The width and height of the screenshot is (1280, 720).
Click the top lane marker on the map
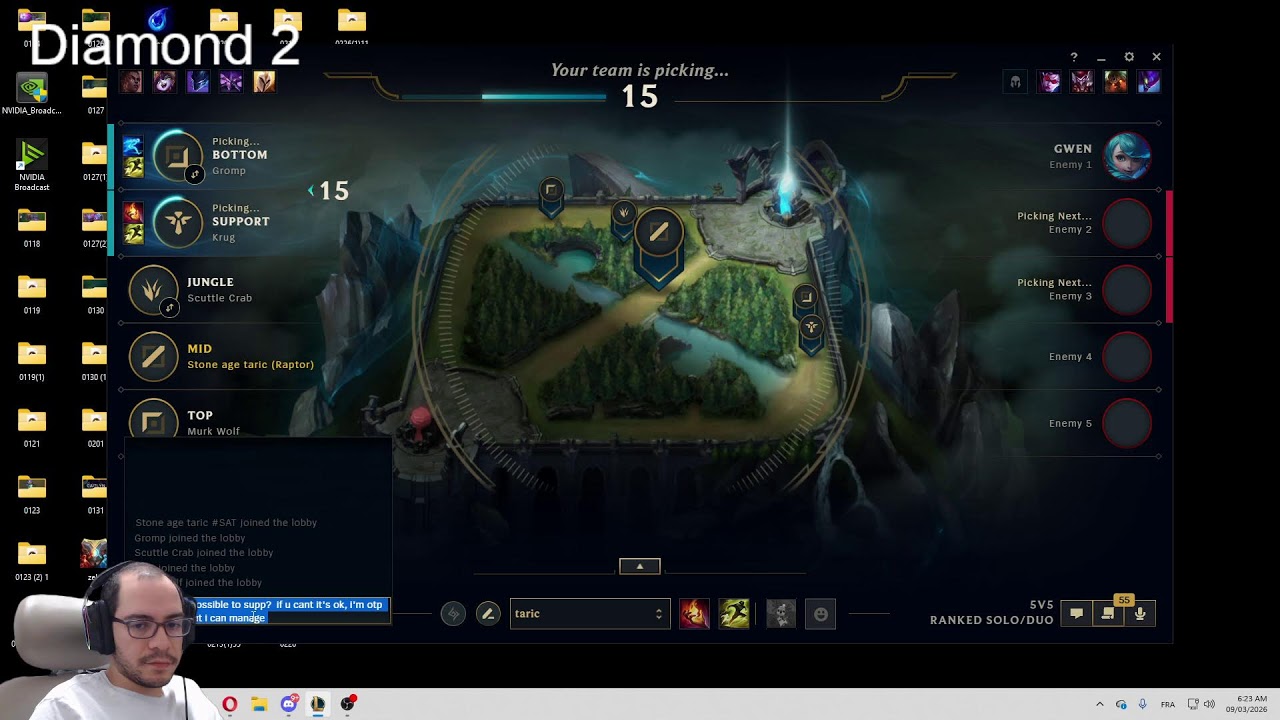(551, 190)
